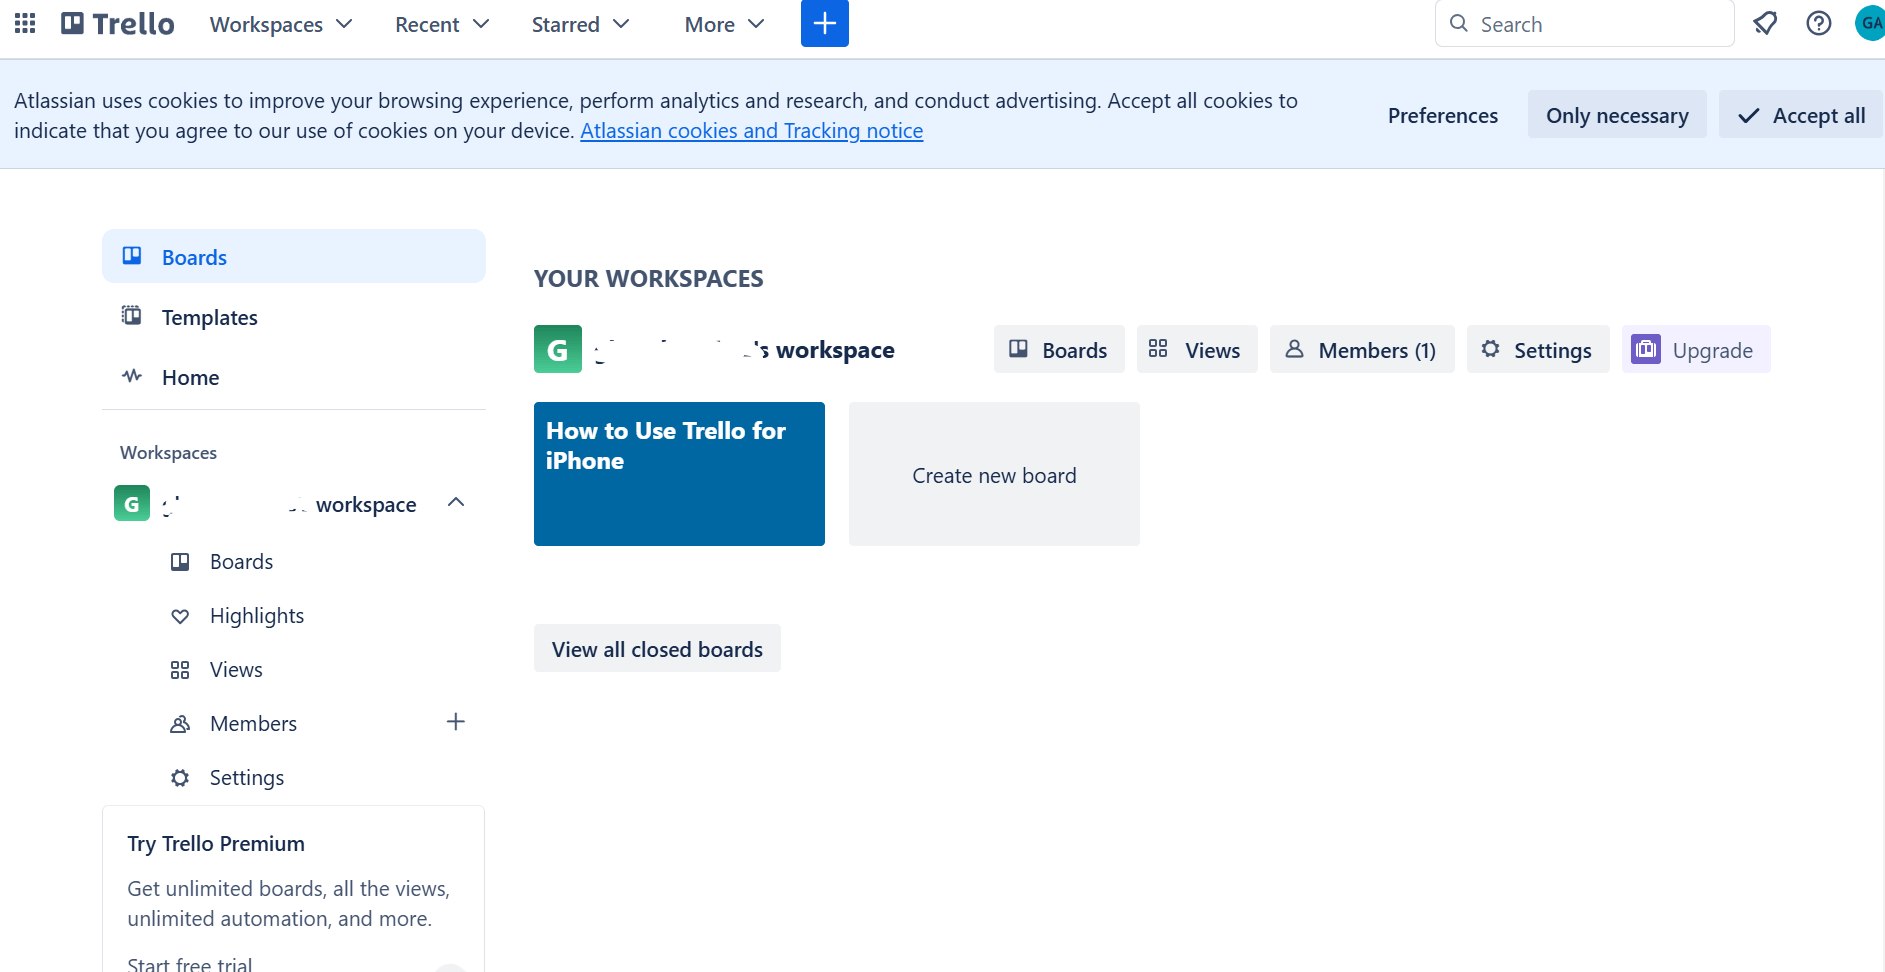Click the plus icon next to Members
The image size is (1885, 972).
[x=456, y=722]
